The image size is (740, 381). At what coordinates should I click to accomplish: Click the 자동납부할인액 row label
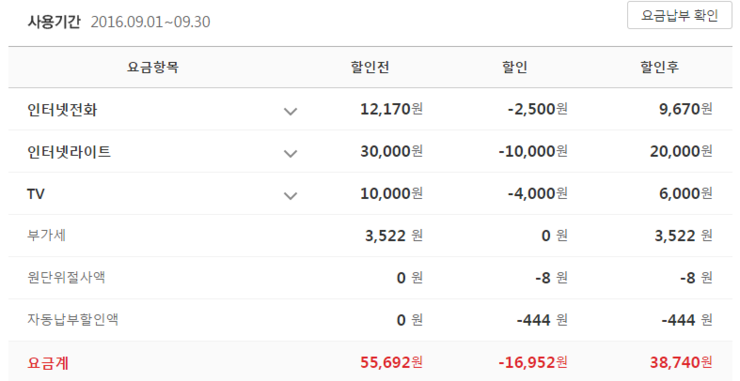tap(73, 320)
